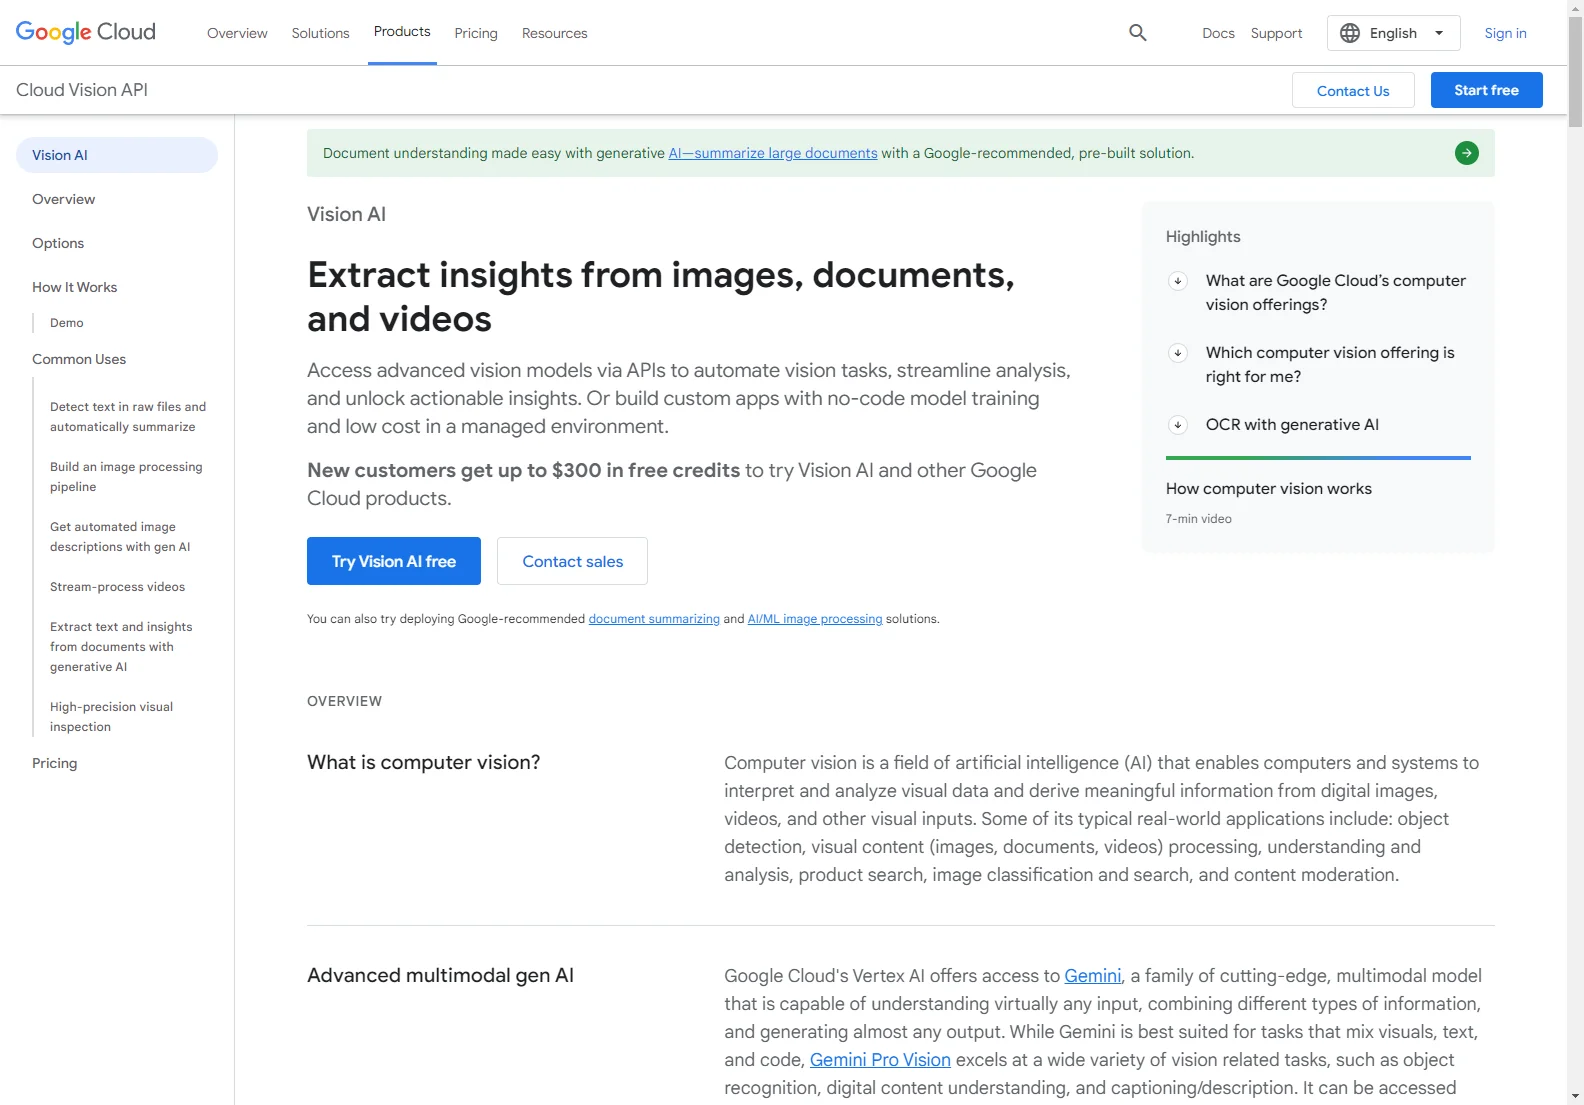Click the globe language icon

(x=1350, y=33)
